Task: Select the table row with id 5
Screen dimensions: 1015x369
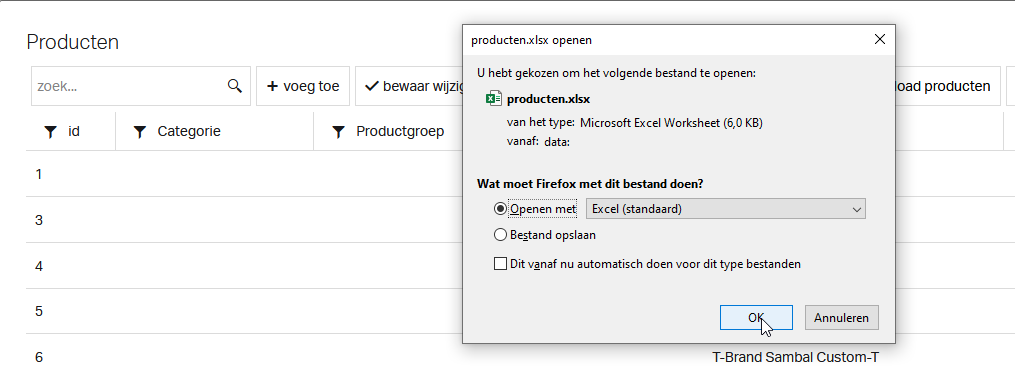Action: tap(244, 311)
